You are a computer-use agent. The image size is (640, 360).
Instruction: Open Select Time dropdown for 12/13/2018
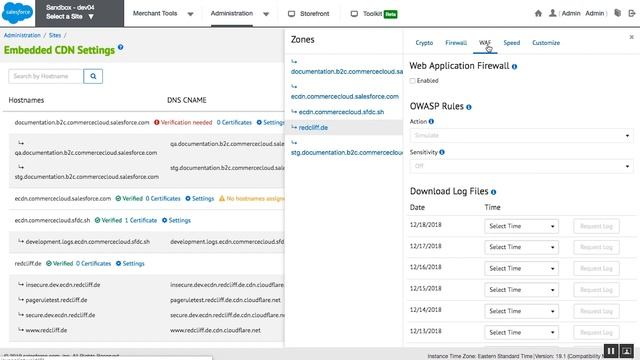[x=521, y=332]
